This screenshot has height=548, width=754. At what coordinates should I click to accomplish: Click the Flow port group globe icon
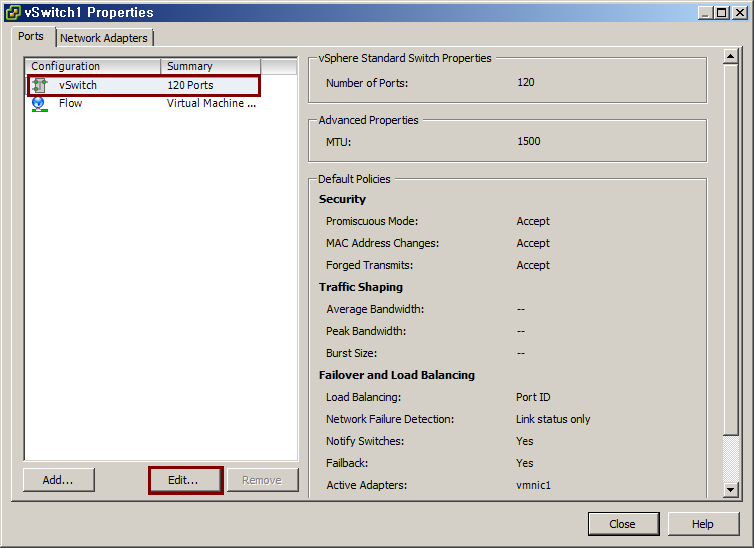(x=39, y=104)
